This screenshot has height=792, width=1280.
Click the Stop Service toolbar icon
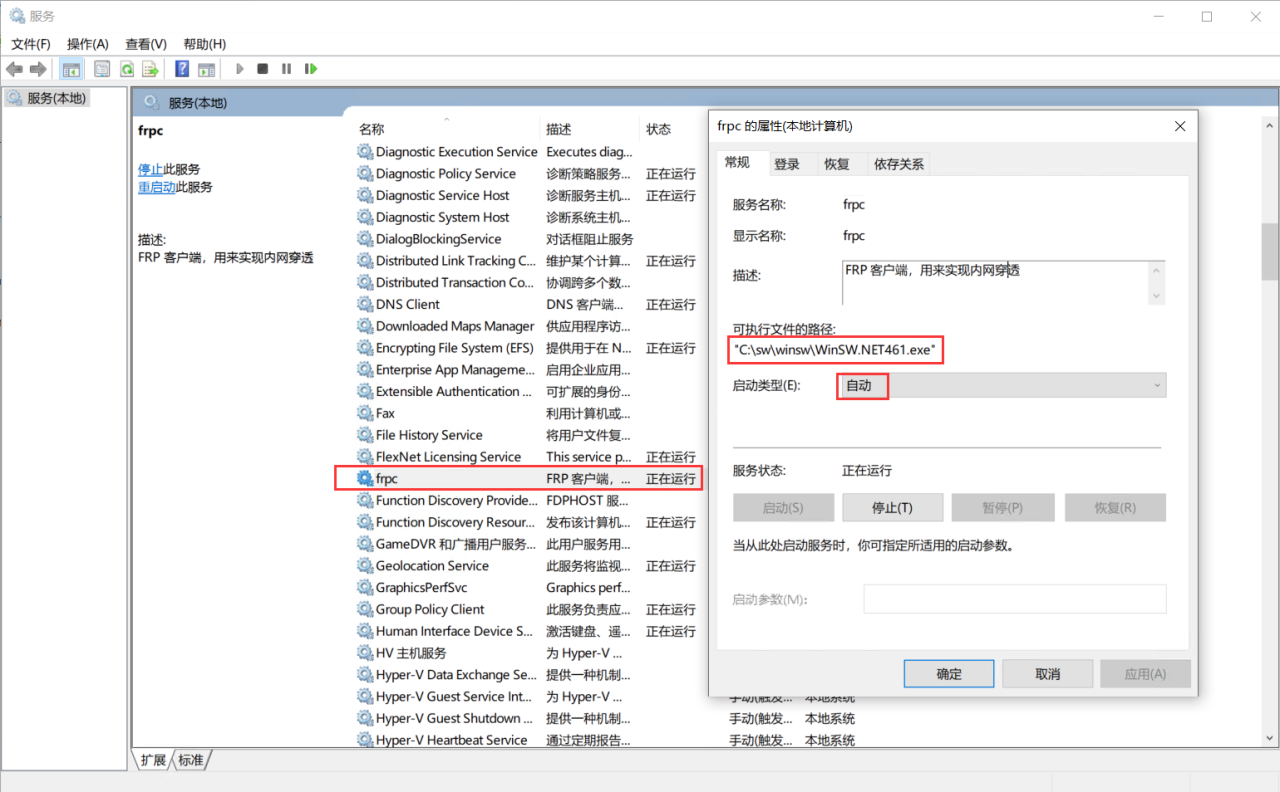click(262, 68)
